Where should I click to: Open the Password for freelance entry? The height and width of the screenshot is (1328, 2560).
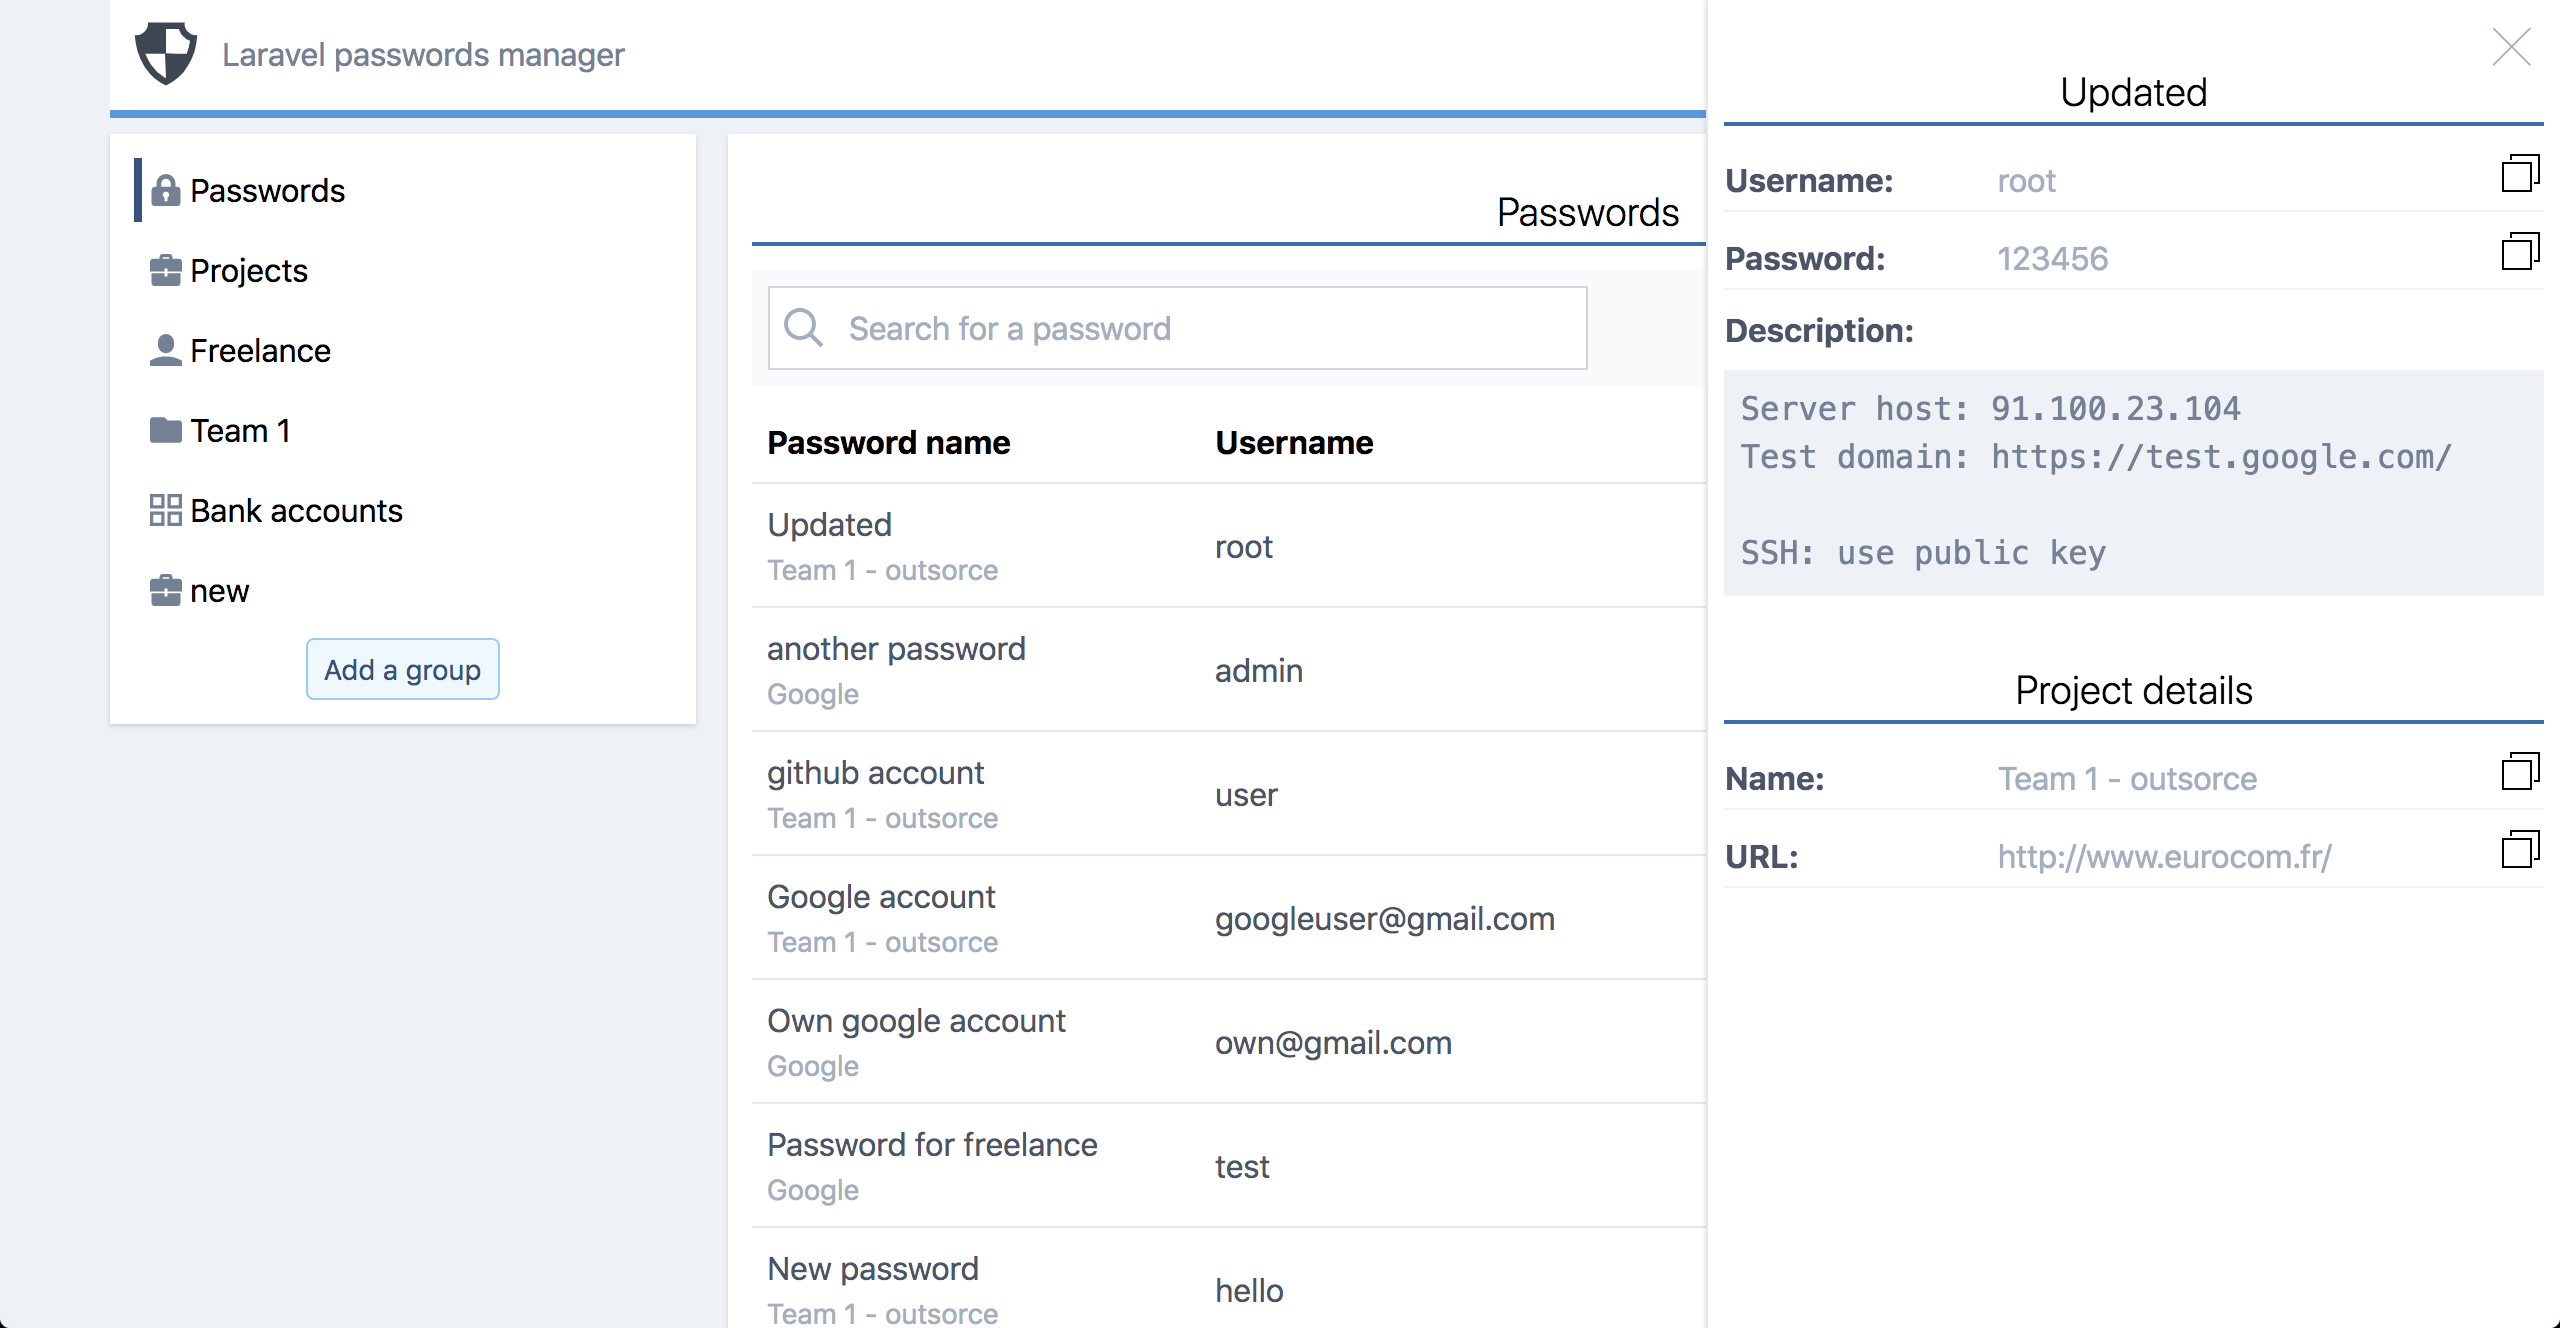point(932,1144)
